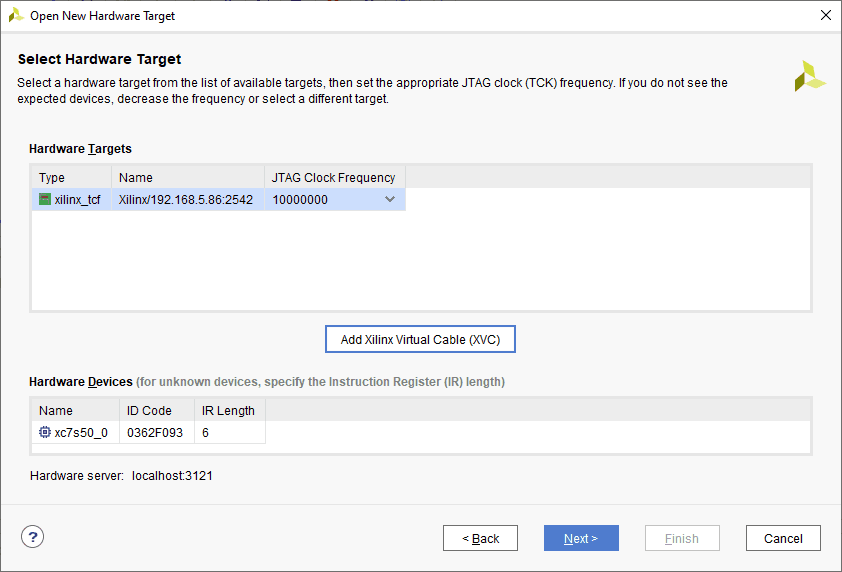842x572 pixels.
Task: Go to previous step with Back button
Action: [480, 538]
